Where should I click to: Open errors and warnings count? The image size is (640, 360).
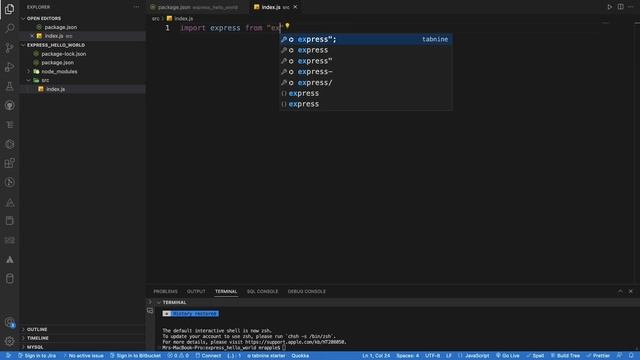tap(178, 356)
